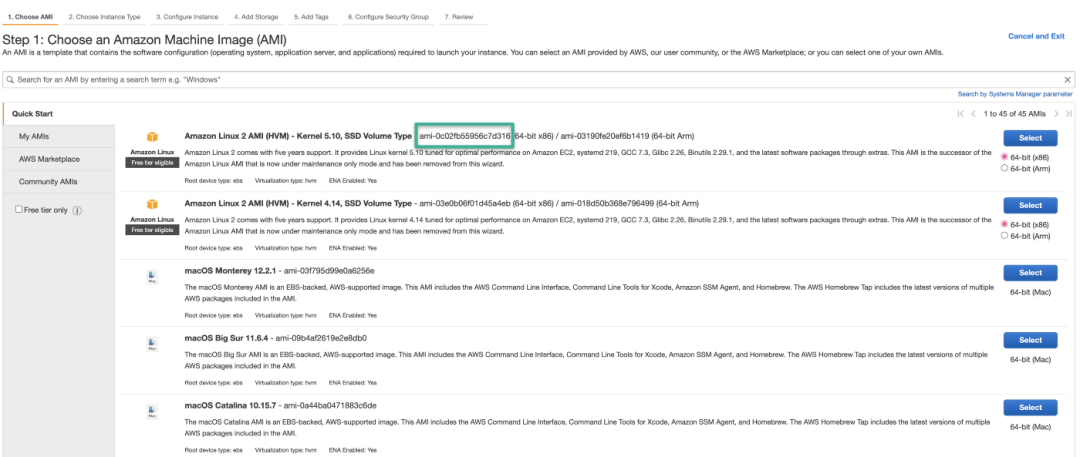The height and width of the screenshot is (457, 1080).
Task: Click Amazon Linux logo for Kernel 5.10 AMI
Action: click(x=152, y=137)
